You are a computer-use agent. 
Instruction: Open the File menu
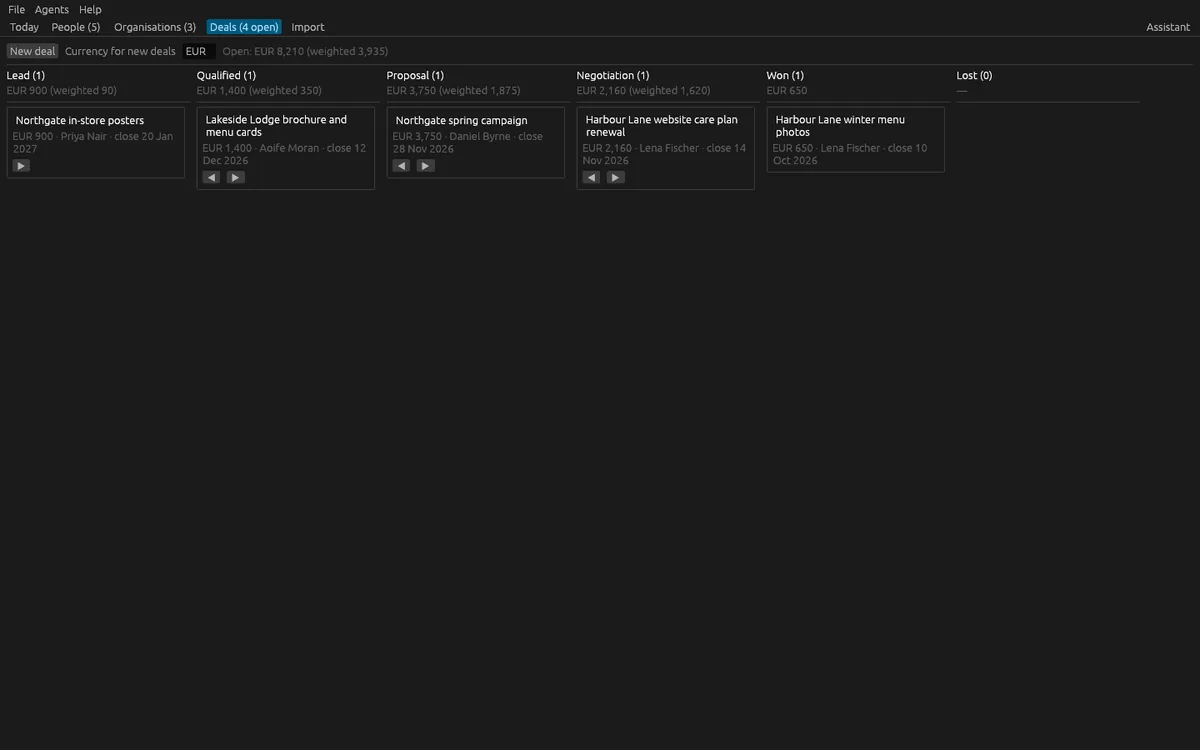tap(16, 9)
